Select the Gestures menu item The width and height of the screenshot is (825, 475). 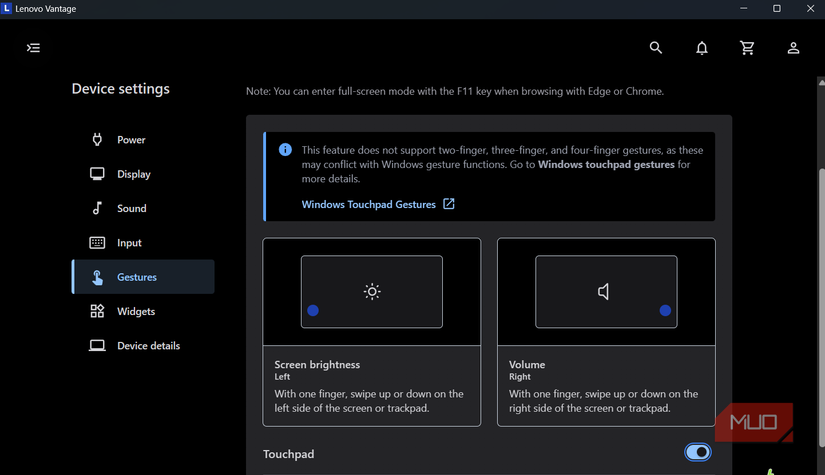click(x=143, y=277)
